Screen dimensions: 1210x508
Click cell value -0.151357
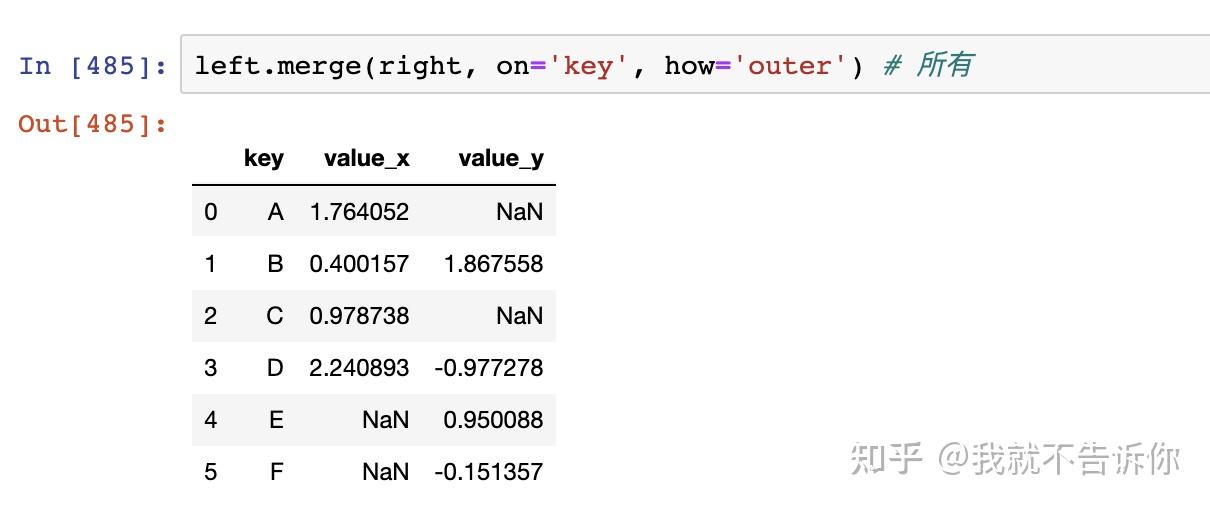pos(489,472)
